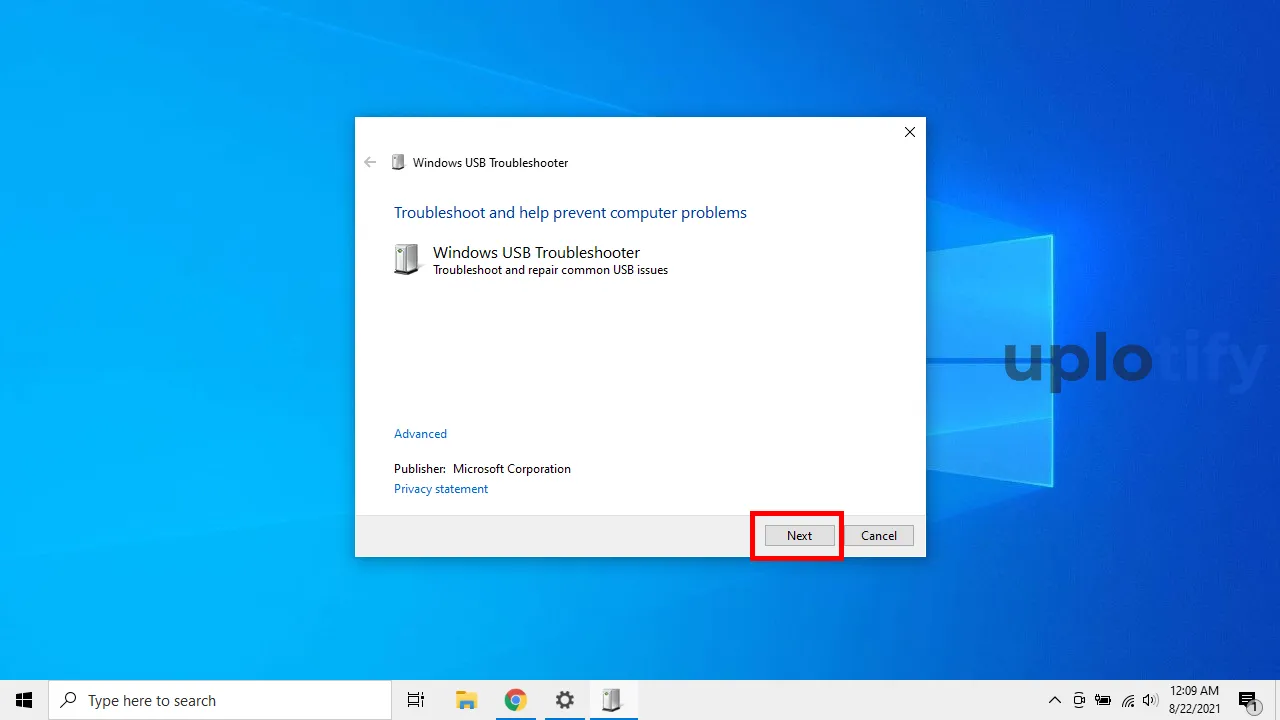Cancel the USB Troubleshooter dialog

point(879,536)
